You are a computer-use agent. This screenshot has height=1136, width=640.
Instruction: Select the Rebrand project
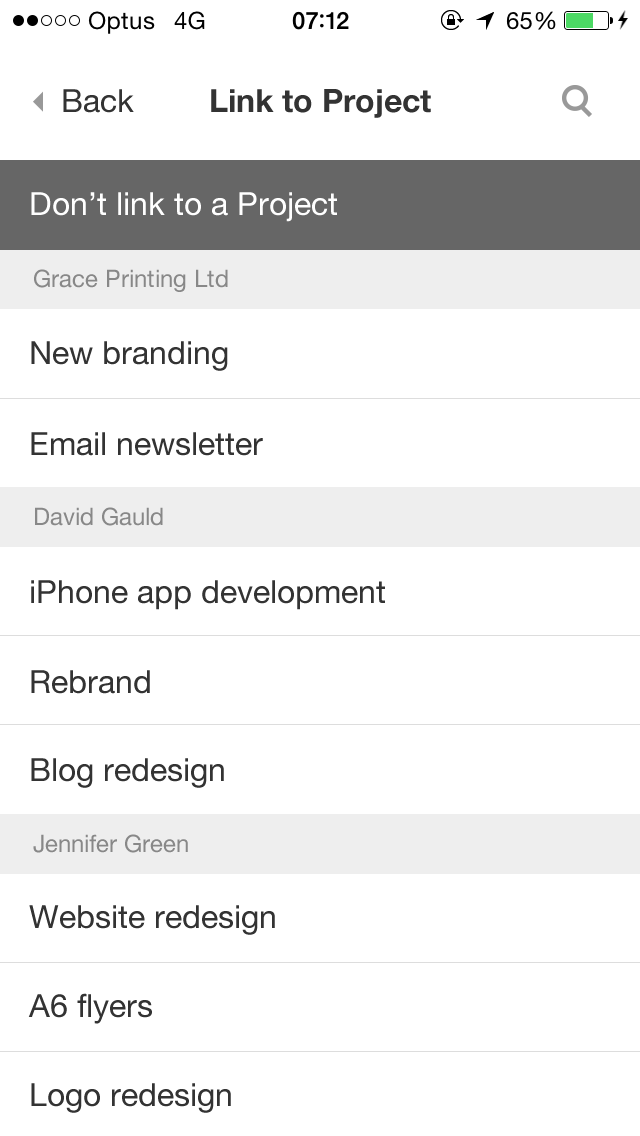coord(320,682)
